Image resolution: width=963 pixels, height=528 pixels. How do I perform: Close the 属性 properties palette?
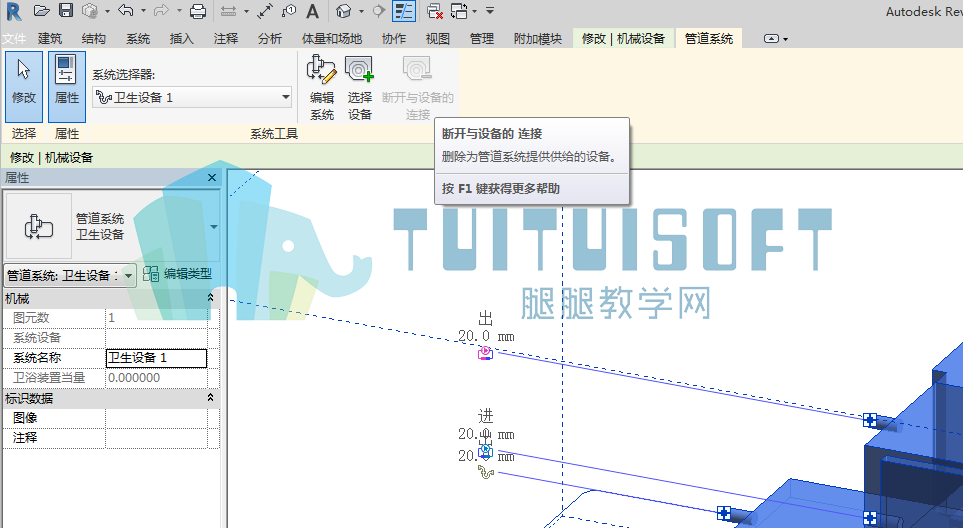212,177
